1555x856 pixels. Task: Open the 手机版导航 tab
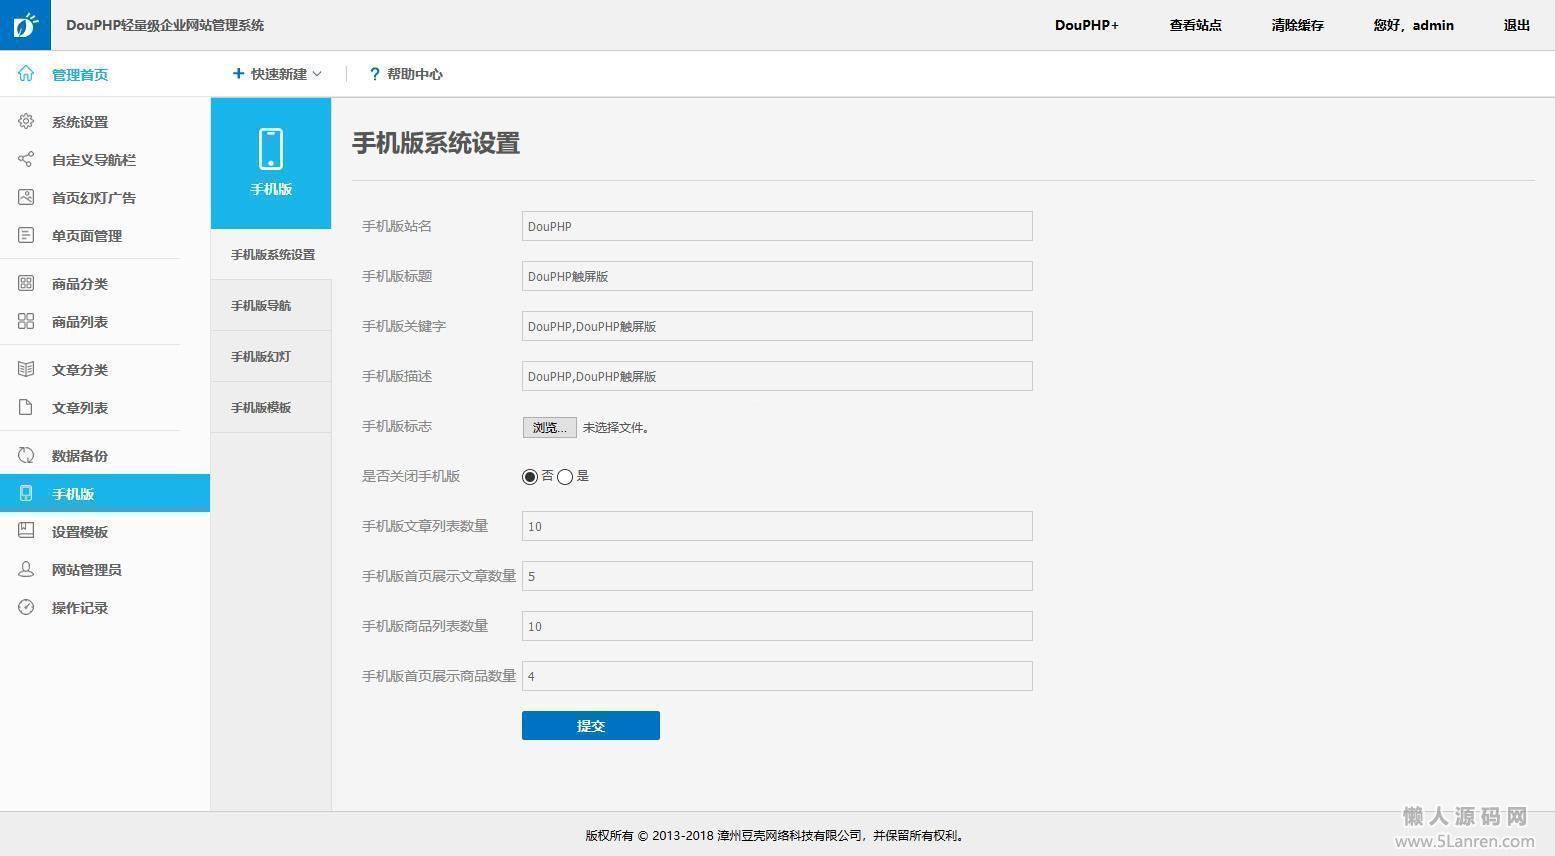pos(261,306)
